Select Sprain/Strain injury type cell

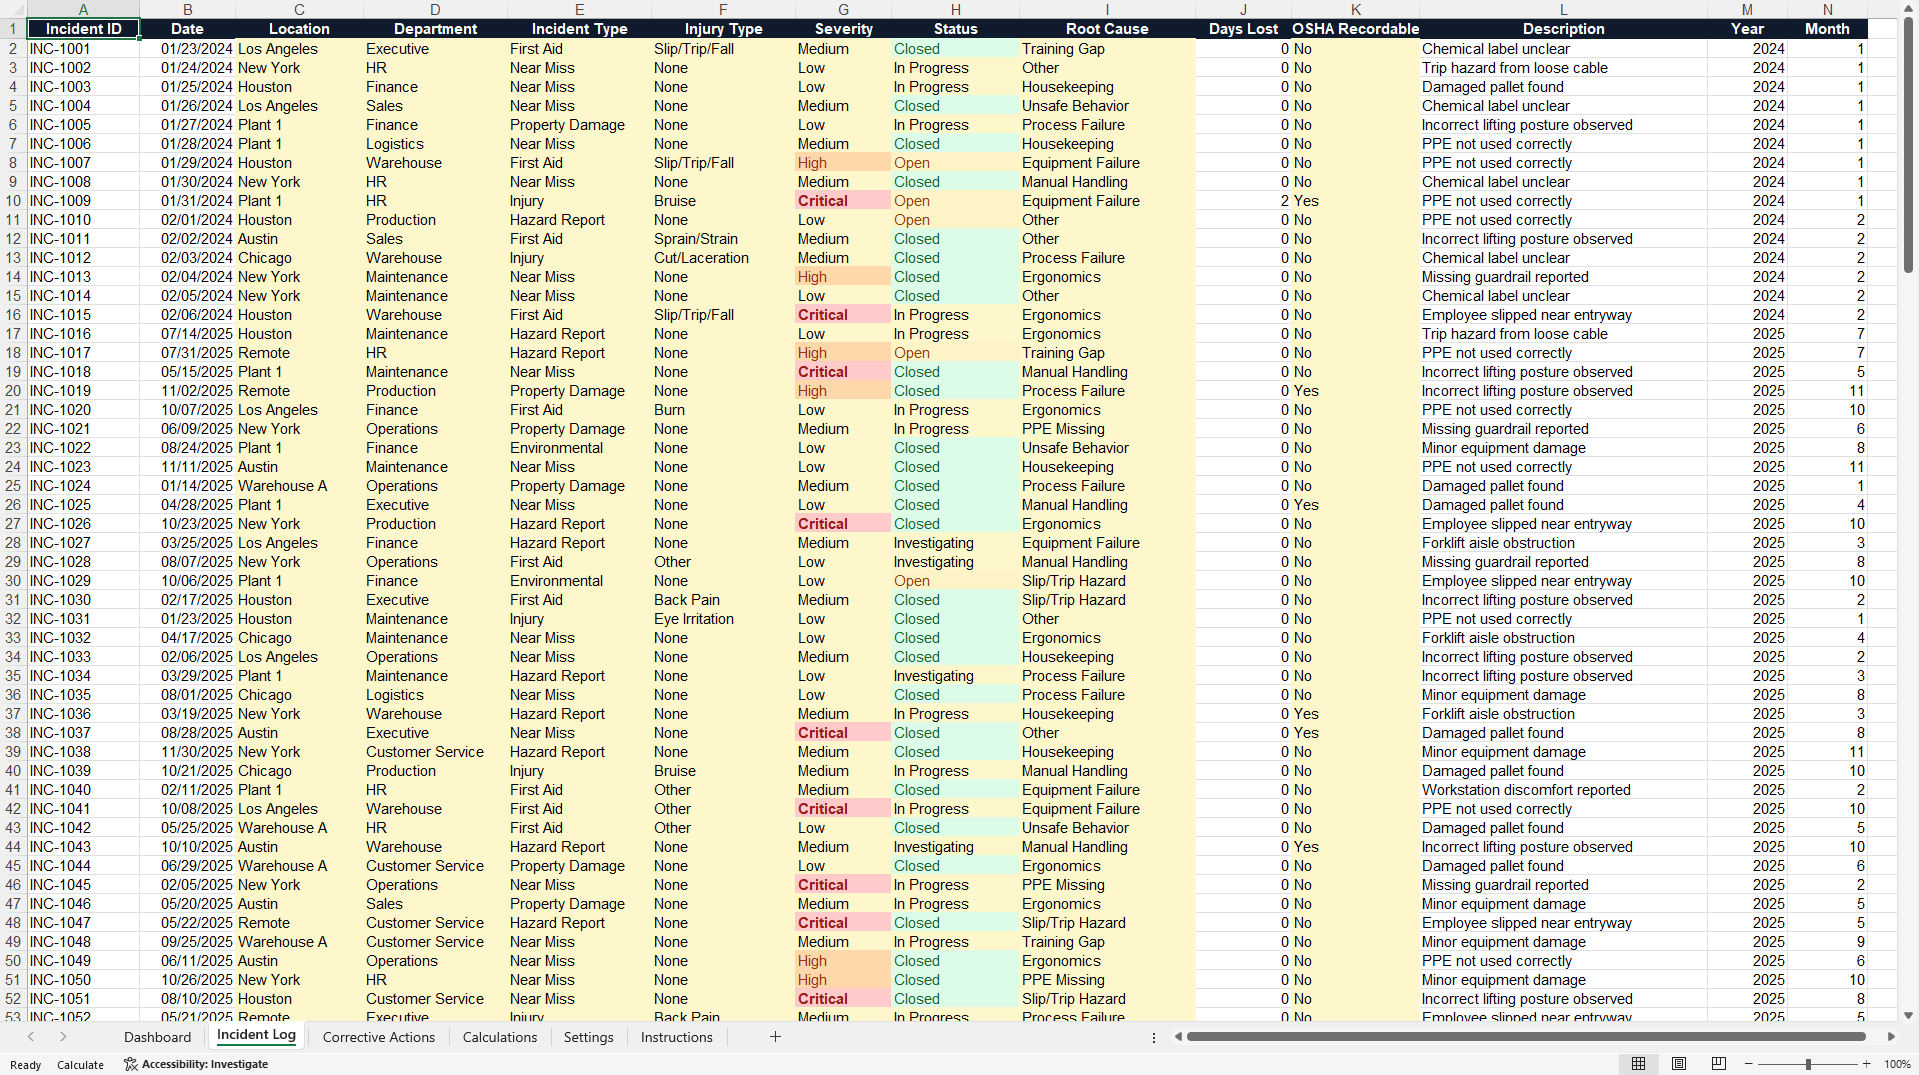(x=723, y=239)
